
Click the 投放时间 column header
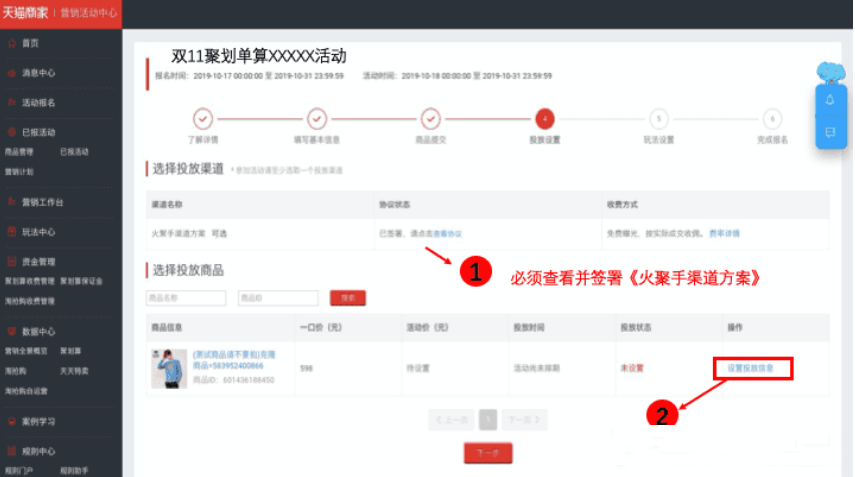click(529, 328)
